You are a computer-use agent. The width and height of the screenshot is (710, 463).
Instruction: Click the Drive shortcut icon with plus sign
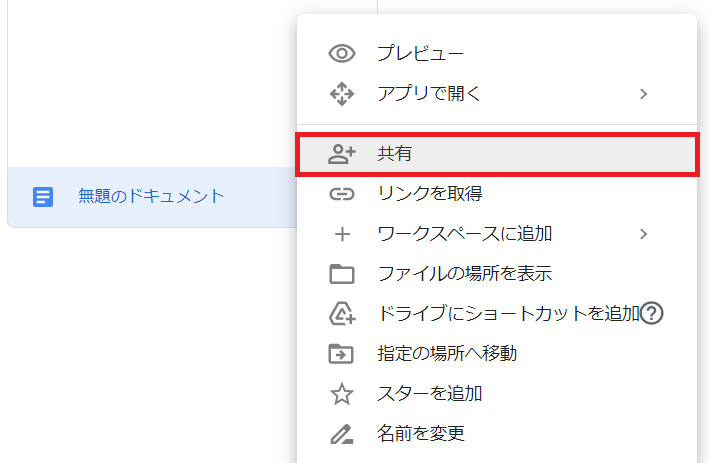click(342, 314)
